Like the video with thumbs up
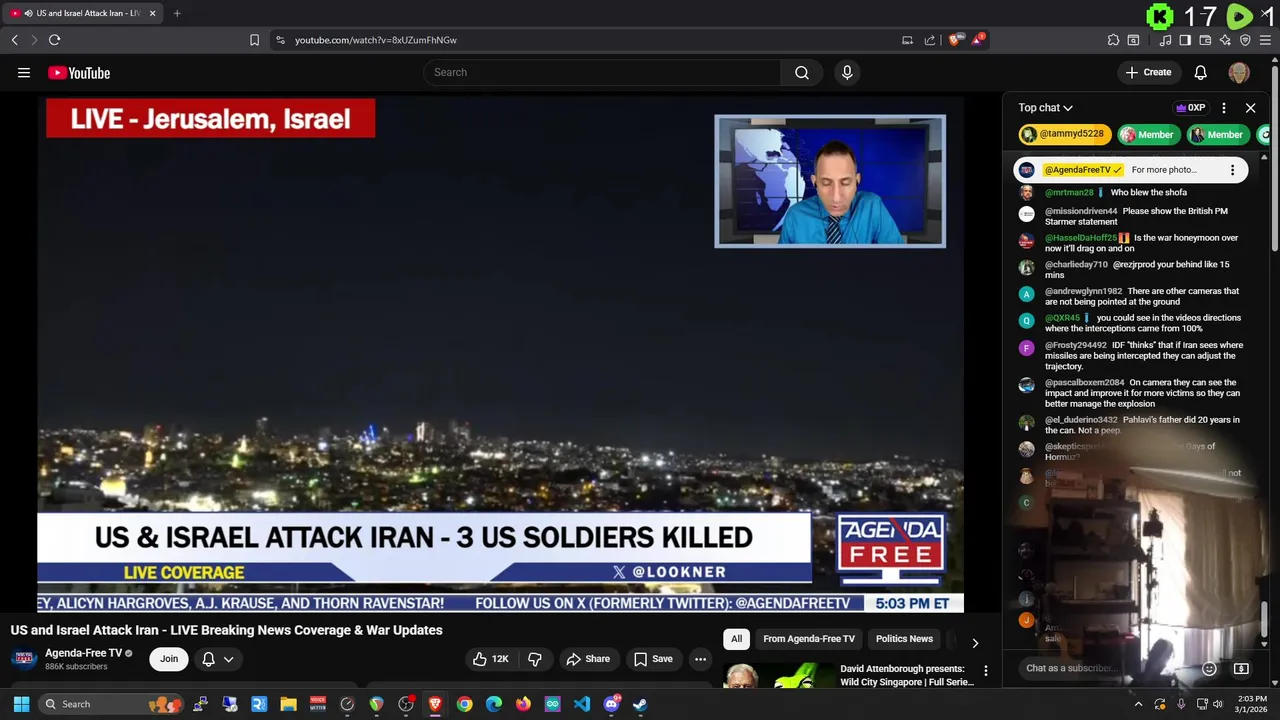Screen dimensions: 1280x720 pyautogui.click(x=491, y=659)
